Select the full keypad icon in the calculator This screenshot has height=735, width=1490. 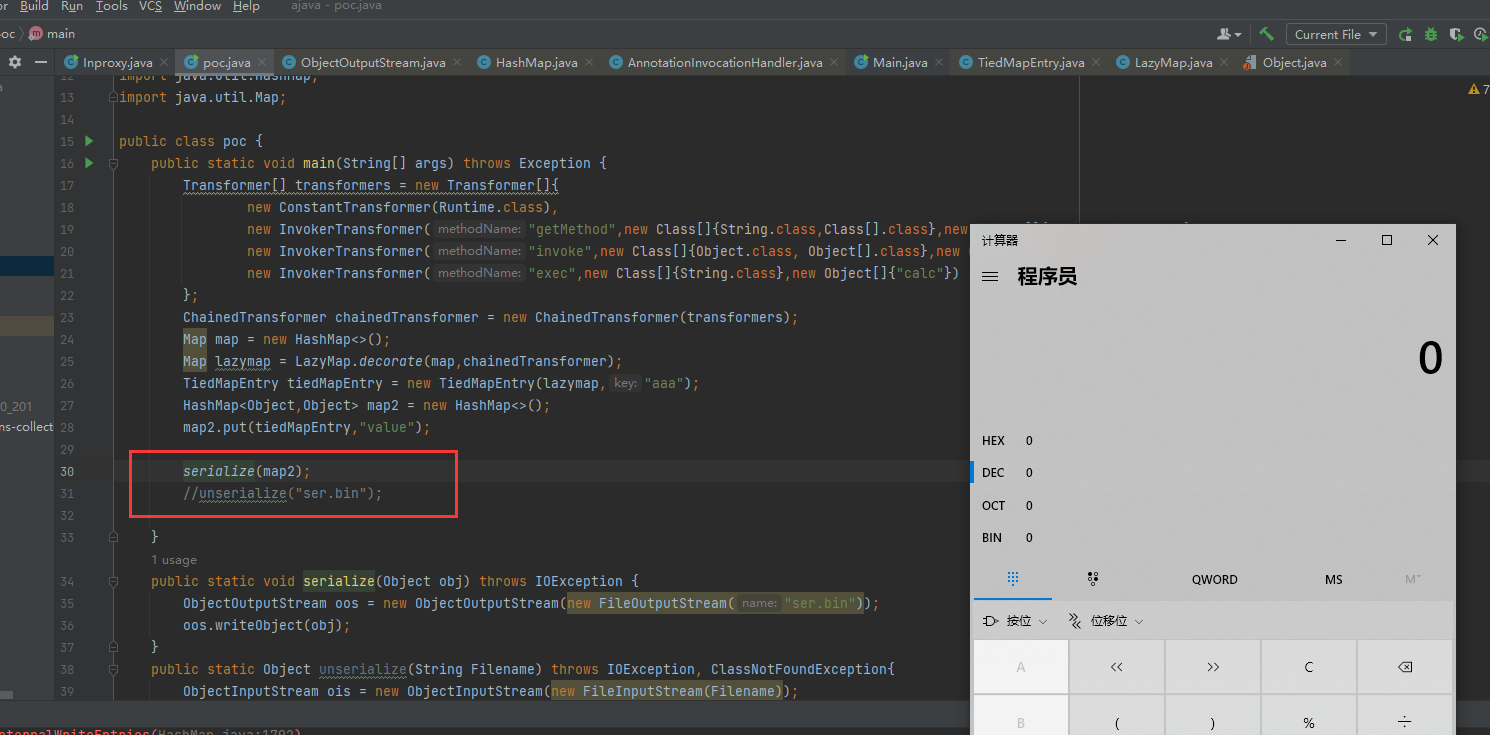1013,579
